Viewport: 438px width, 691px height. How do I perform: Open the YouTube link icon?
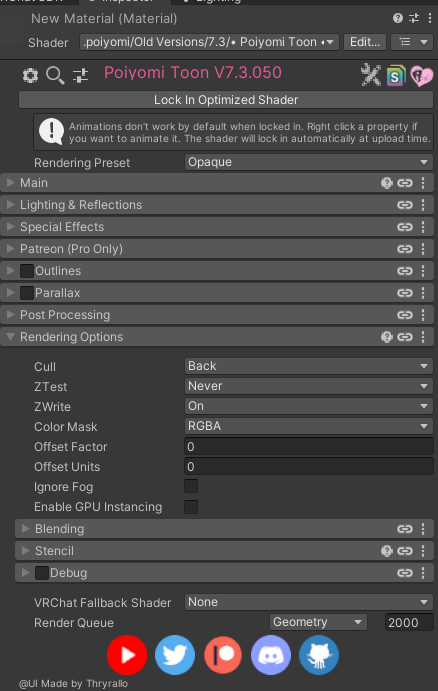(x=127, y=655)
